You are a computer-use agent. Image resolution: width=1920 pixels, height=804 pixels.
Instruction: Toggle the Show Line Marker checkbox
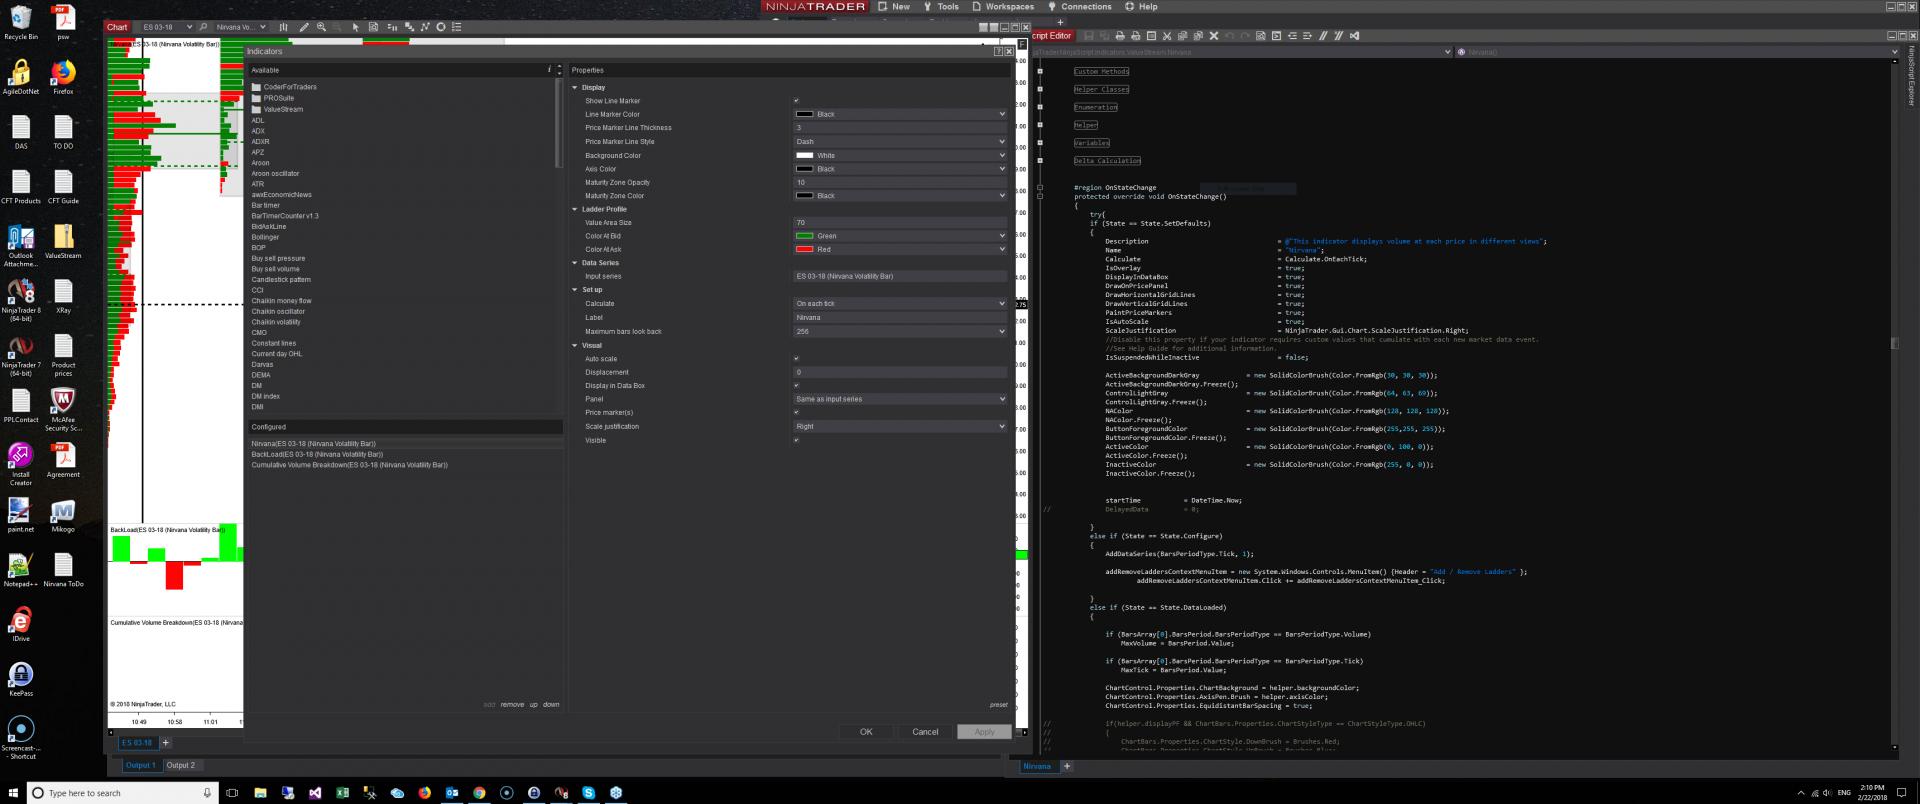pos(796,101)
